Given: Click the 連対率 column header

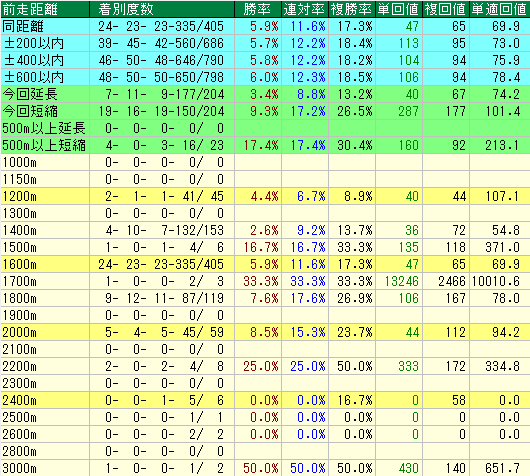Looking at the screenshot, I should (x=305, y=9).
